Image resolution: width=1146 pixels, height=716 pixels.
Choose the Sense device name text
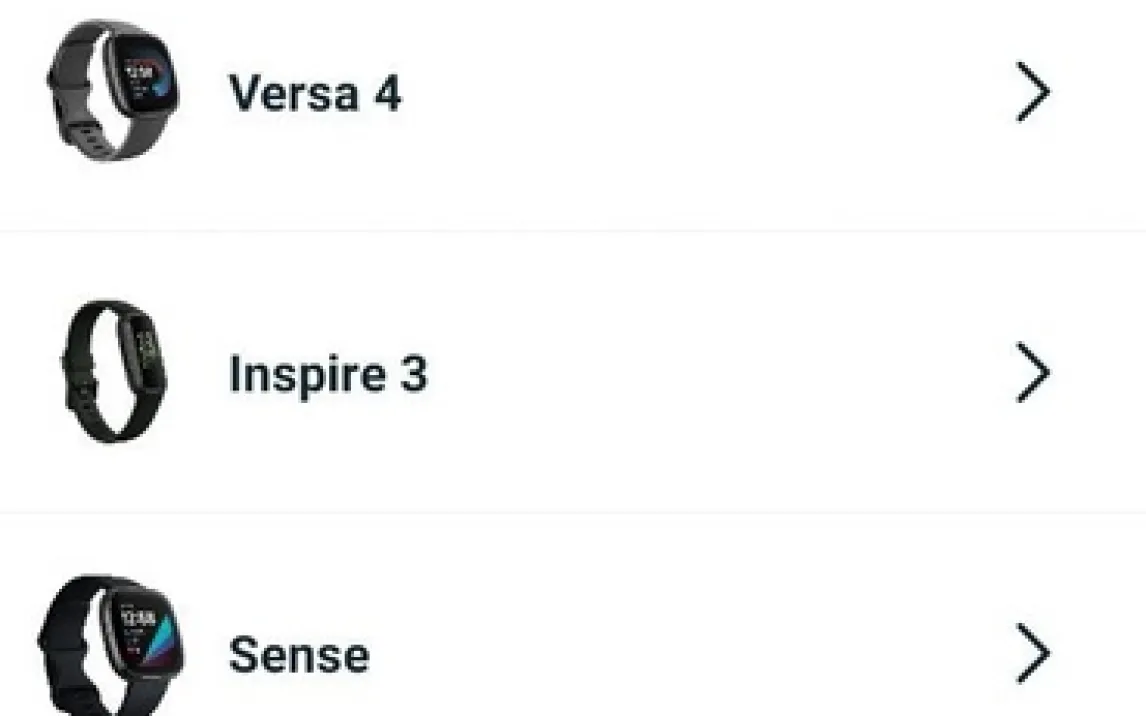[298, 655]
